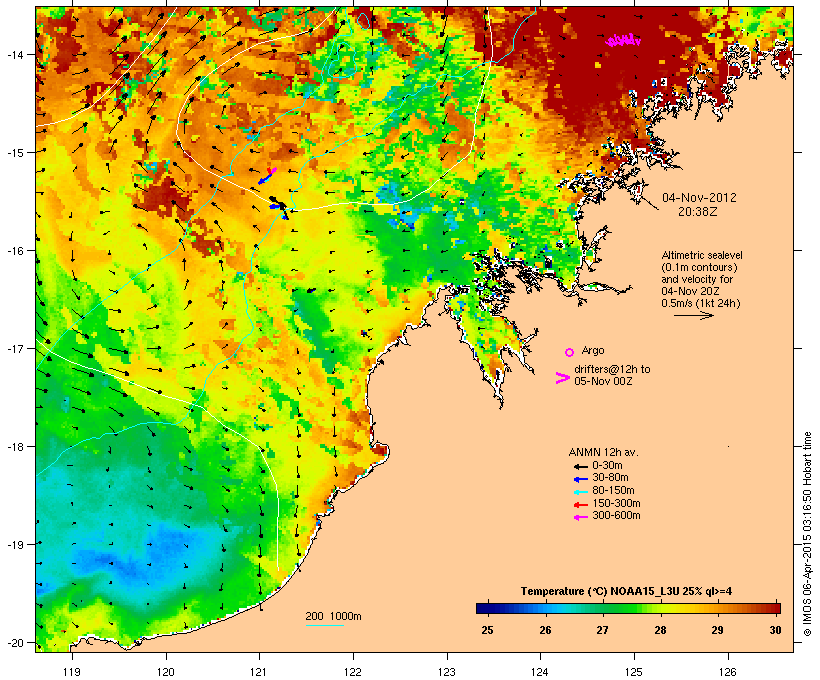Click the 300-600m depth label

(x=616, y=516)
